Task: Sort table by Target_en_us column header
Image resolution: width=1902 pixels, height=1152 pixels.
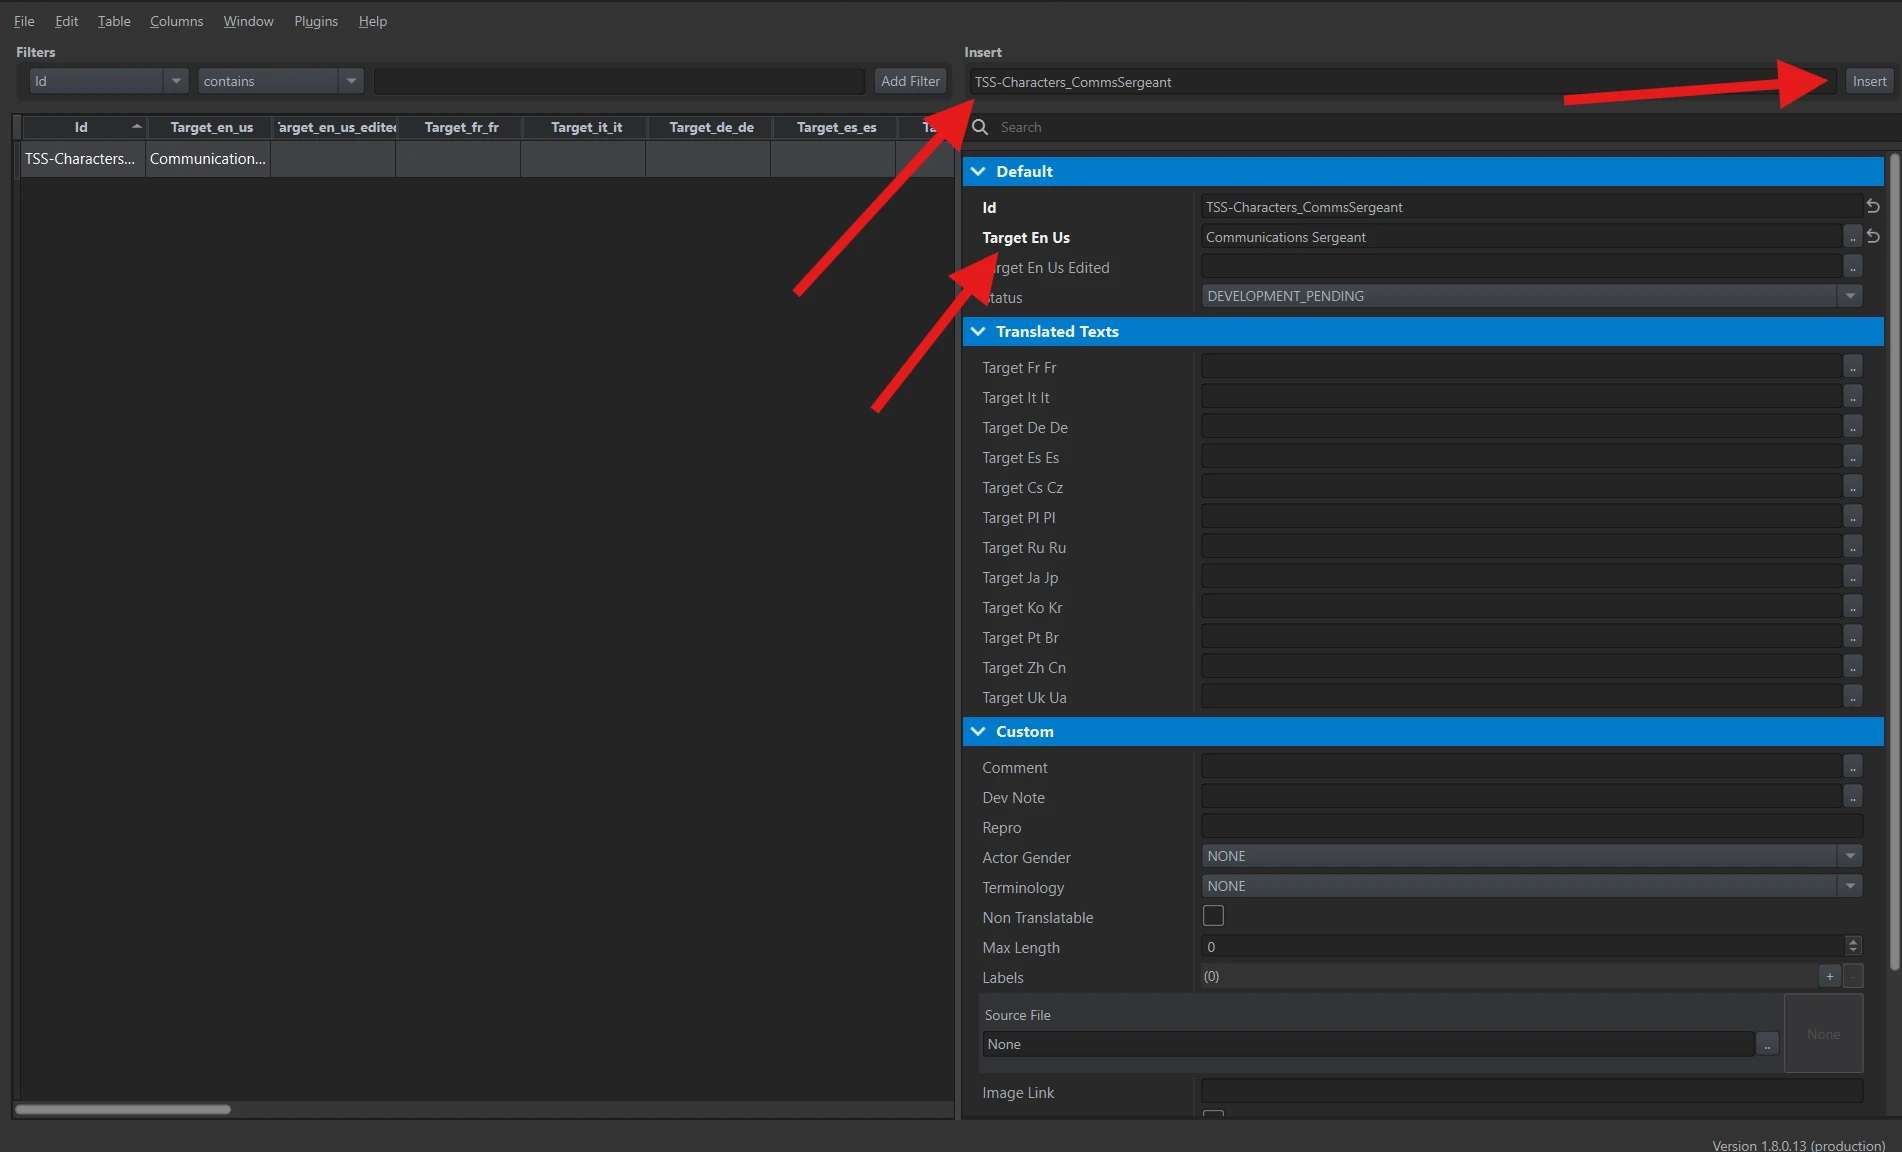Action: pos(211,127)
